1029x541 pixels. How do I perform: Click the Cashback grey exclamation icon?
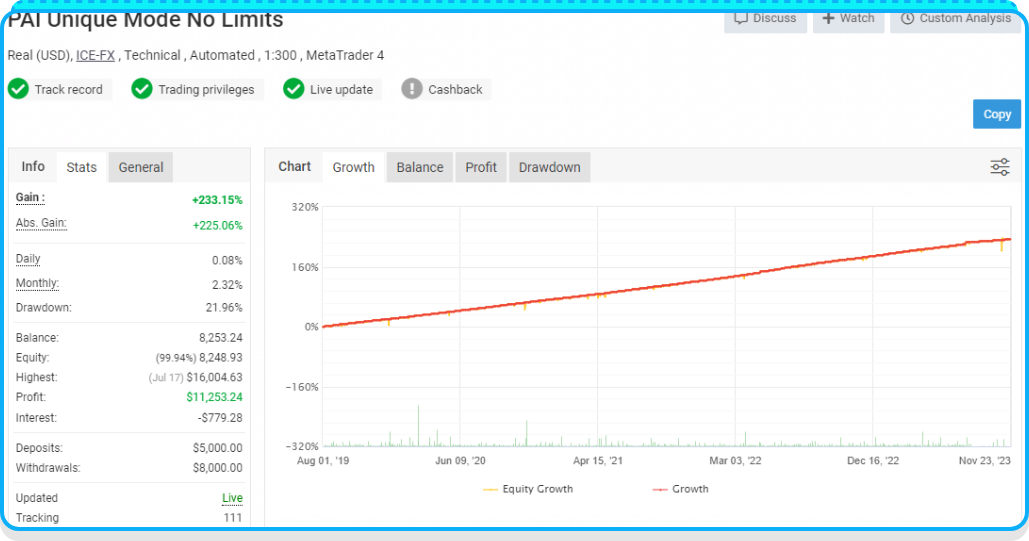coord(412,89)
